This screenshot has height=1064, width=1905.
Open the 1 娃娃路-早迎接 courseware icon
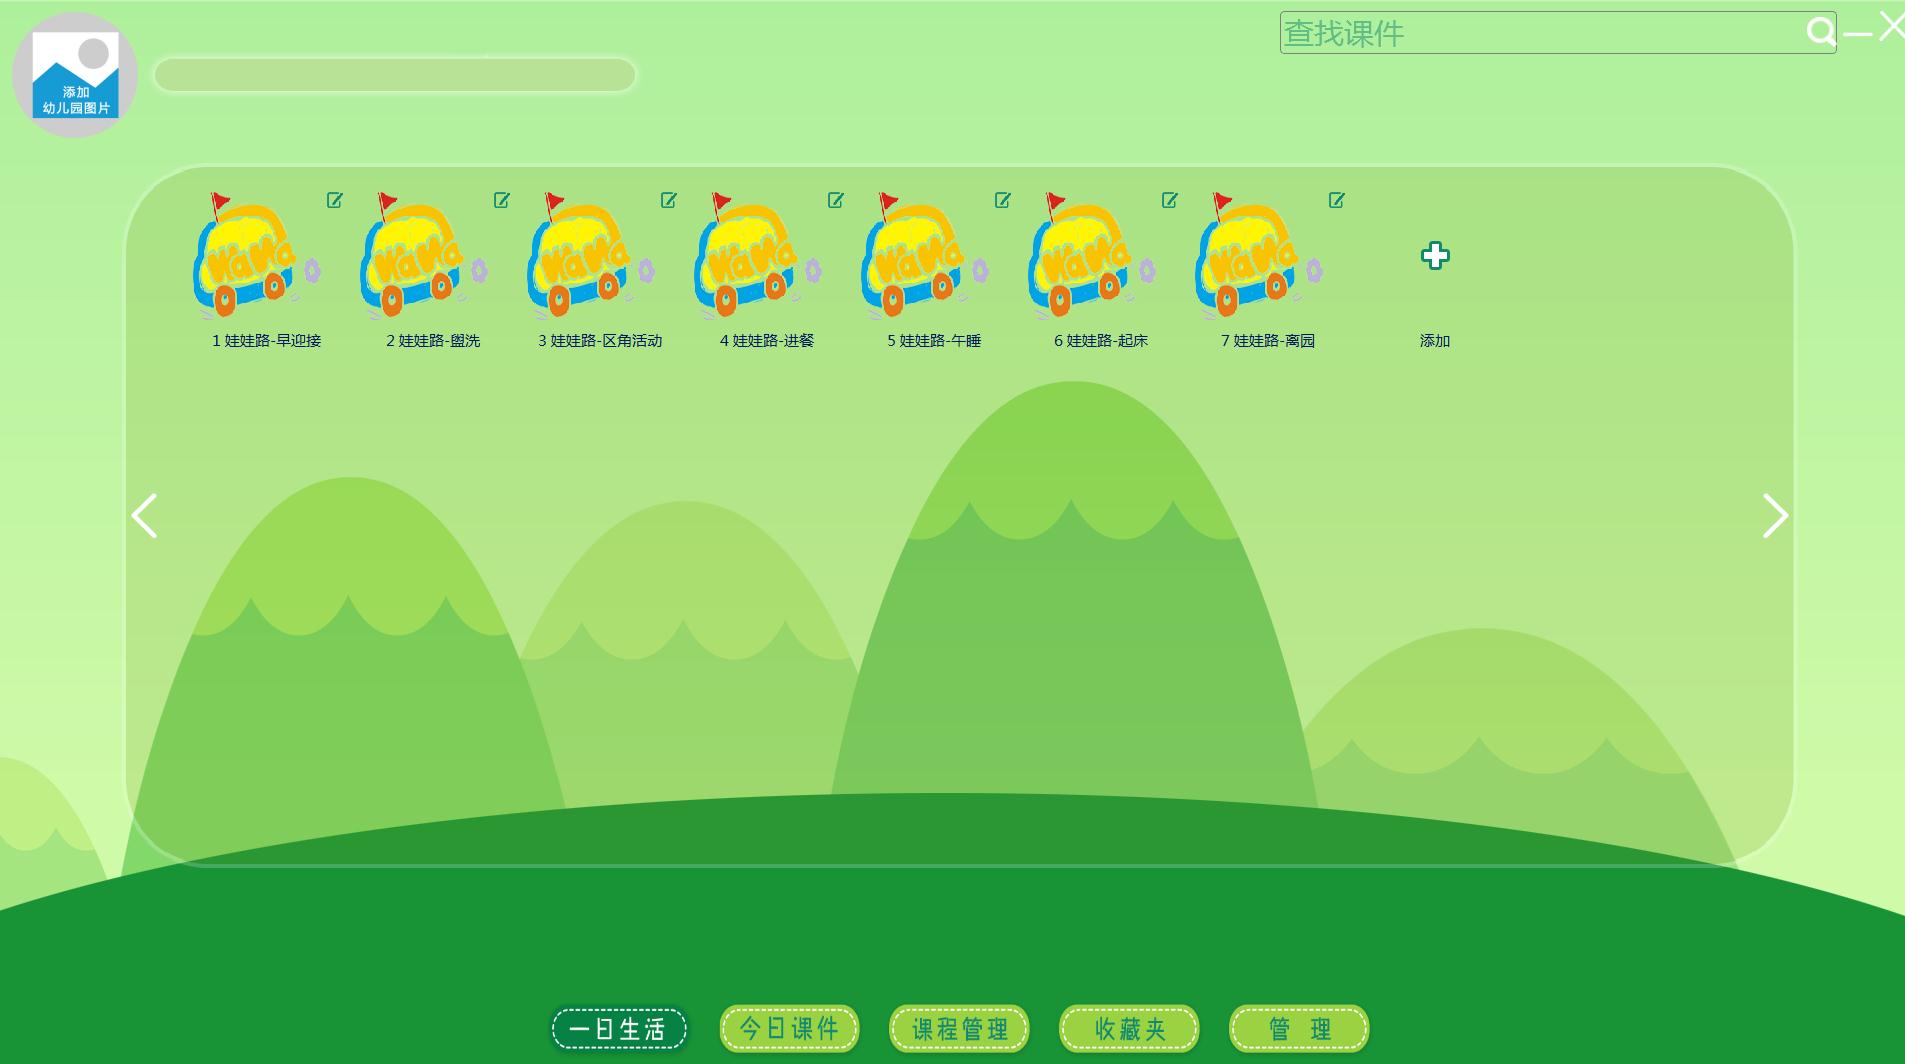[x=256, y=257]
